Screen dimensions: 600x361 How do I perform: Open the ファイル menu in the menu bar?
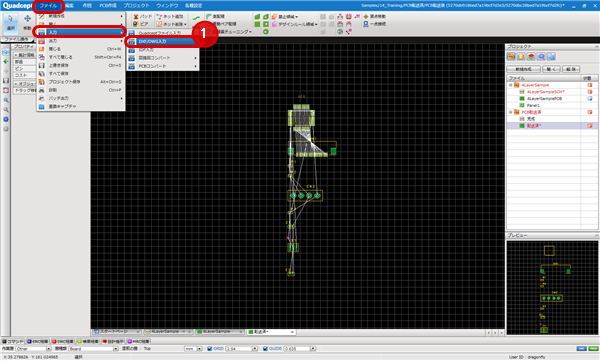point(48,5)
